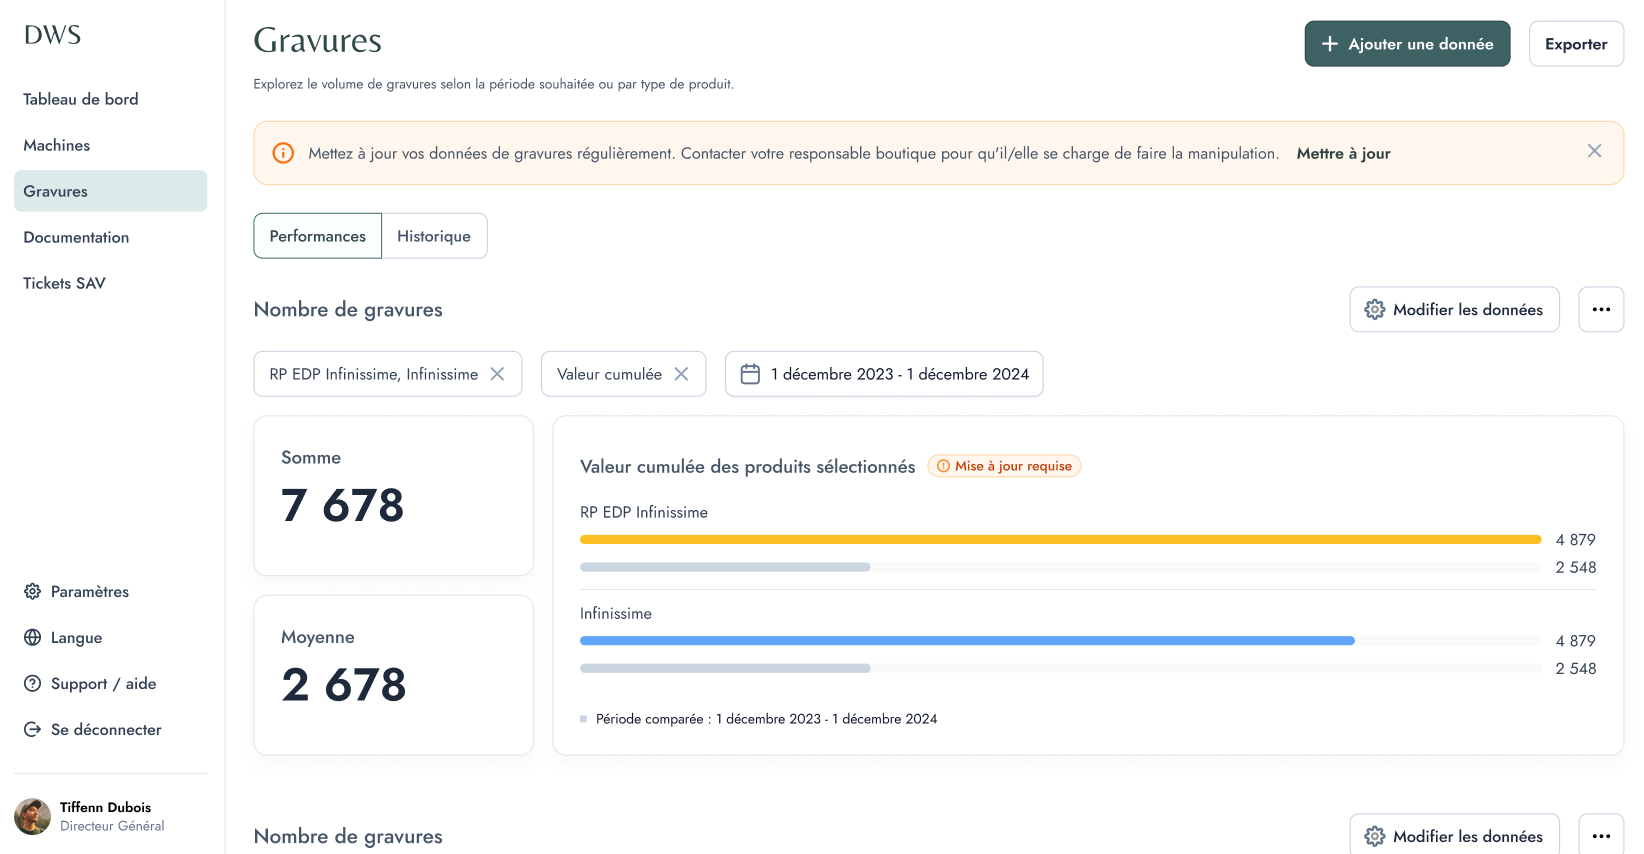Open Tableau de bord page

pyautogui.click(x=81, y=99)
